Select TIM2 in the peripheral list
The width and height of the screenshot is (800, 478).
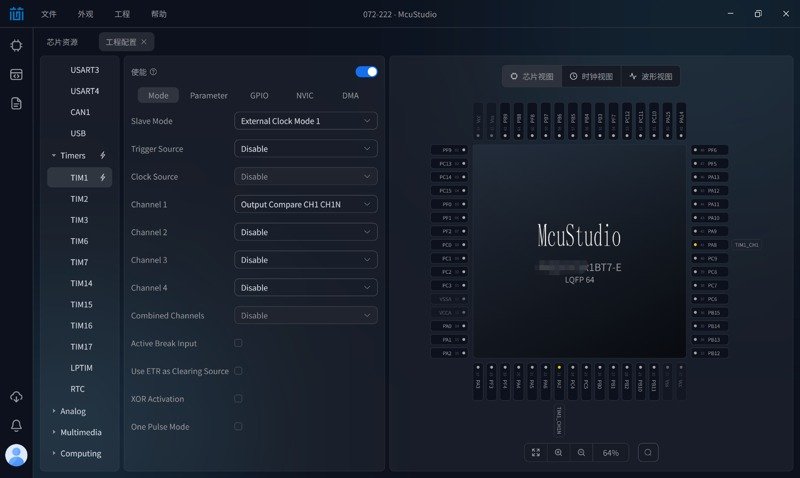79,199
